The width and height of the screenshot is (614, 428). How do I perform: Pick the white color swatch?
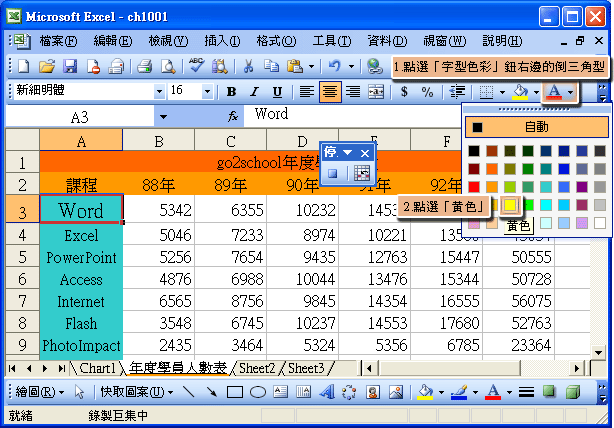[600, 223]
